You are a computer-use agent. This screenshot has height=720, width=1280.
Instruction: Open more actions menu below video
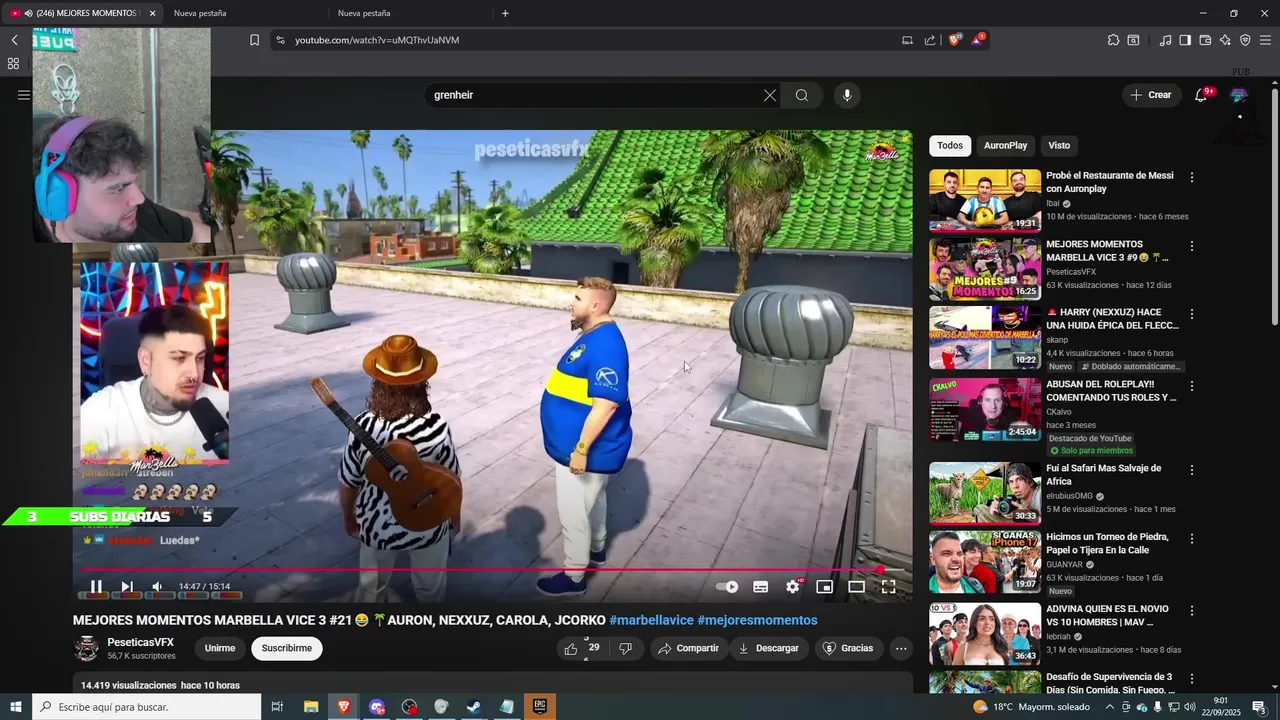901,648
